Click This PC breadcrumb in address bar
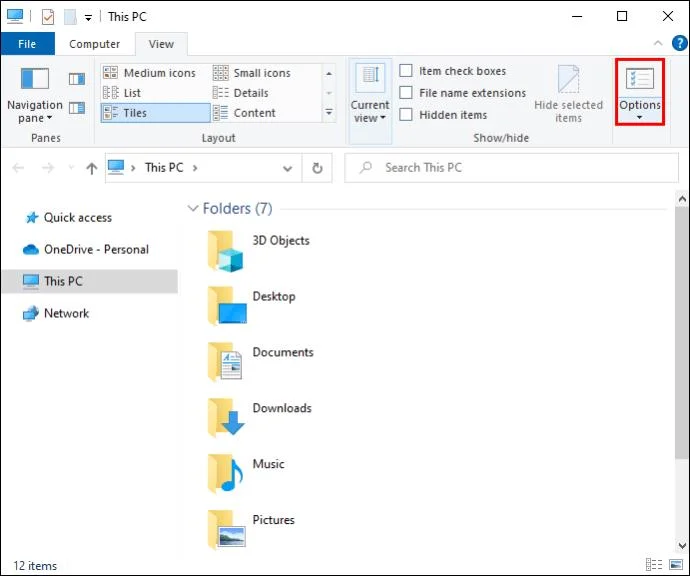690x576 pixels. pyautogui.click(x=164, y=168)
